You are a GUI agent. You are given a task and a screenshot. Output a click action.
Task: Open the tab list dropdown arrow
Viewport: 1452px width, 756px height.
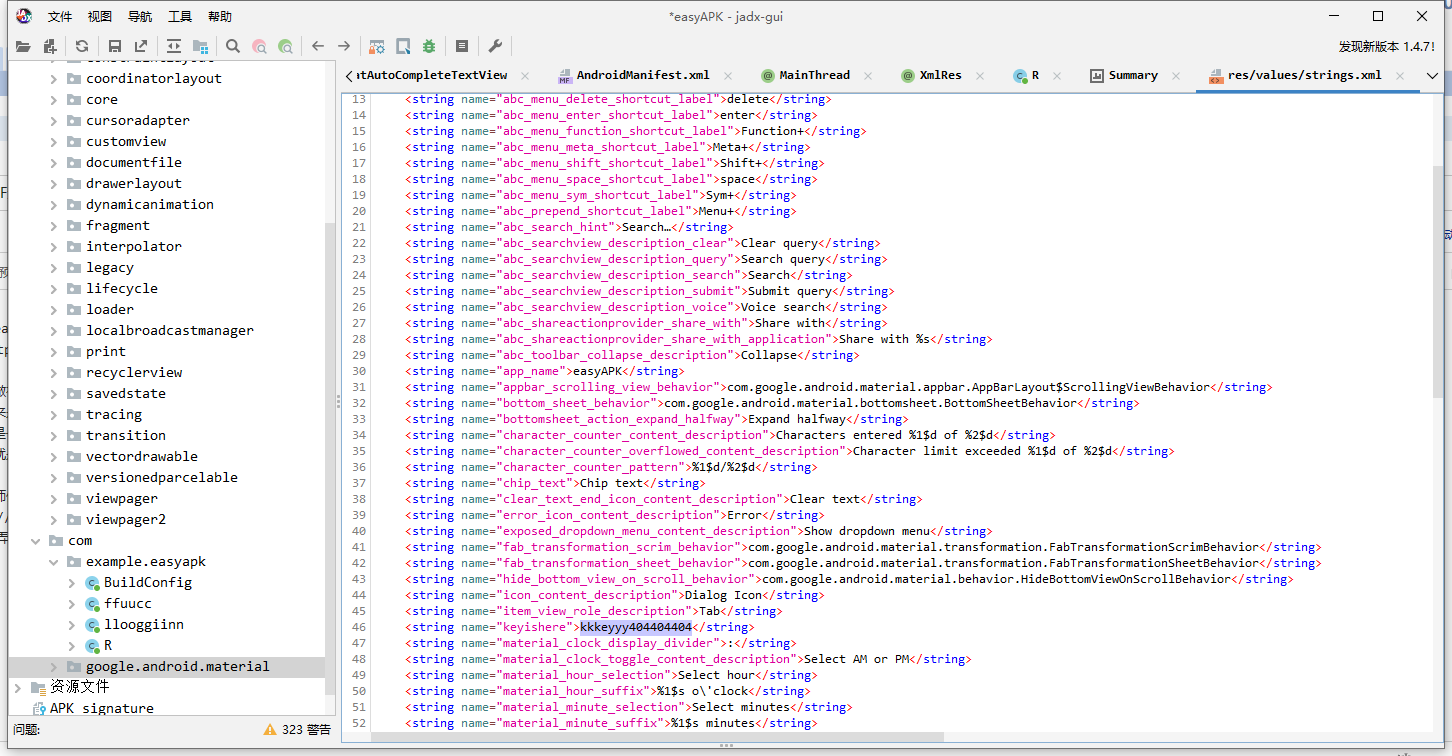click(x=1432, y=76)
